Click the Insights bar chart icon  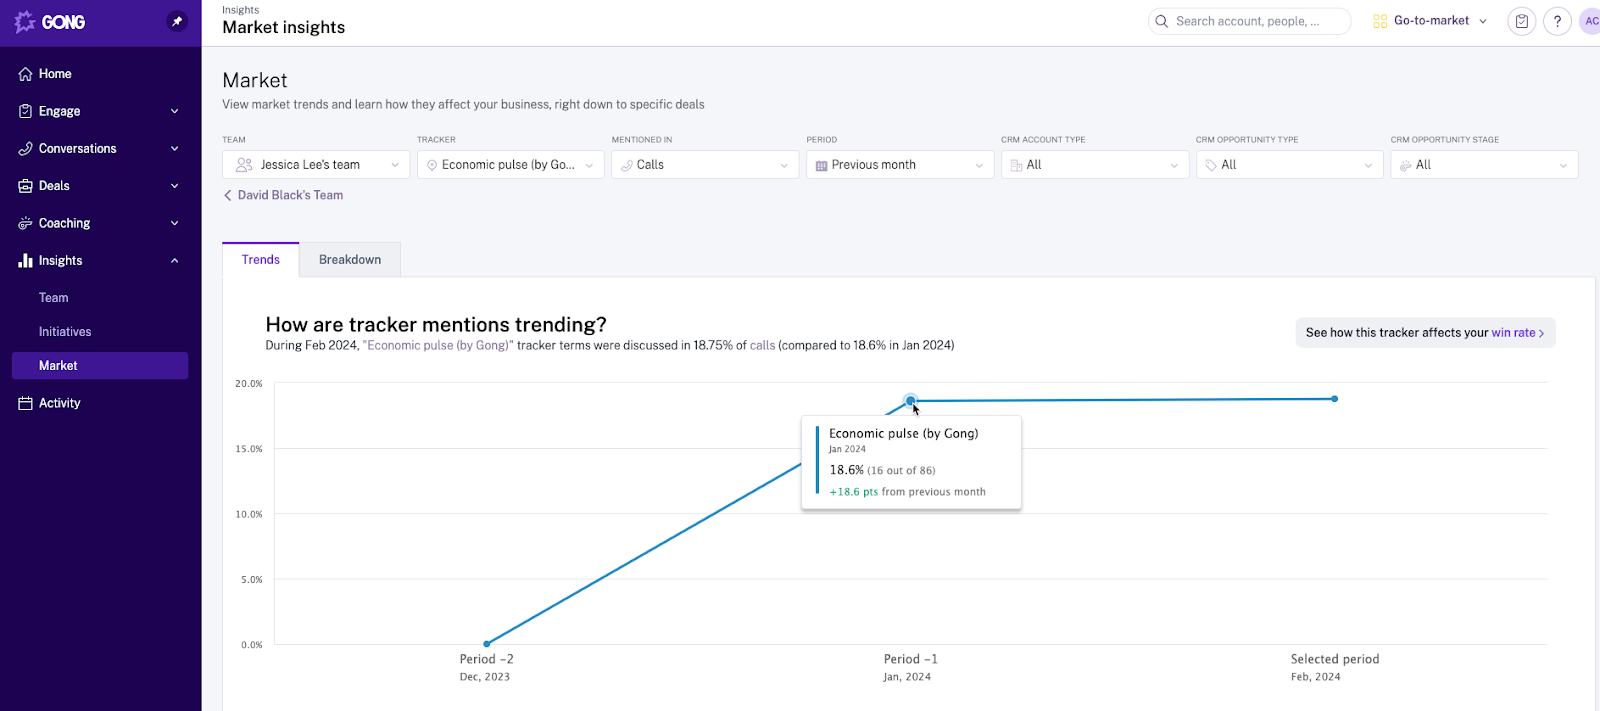tap(26, 260)
